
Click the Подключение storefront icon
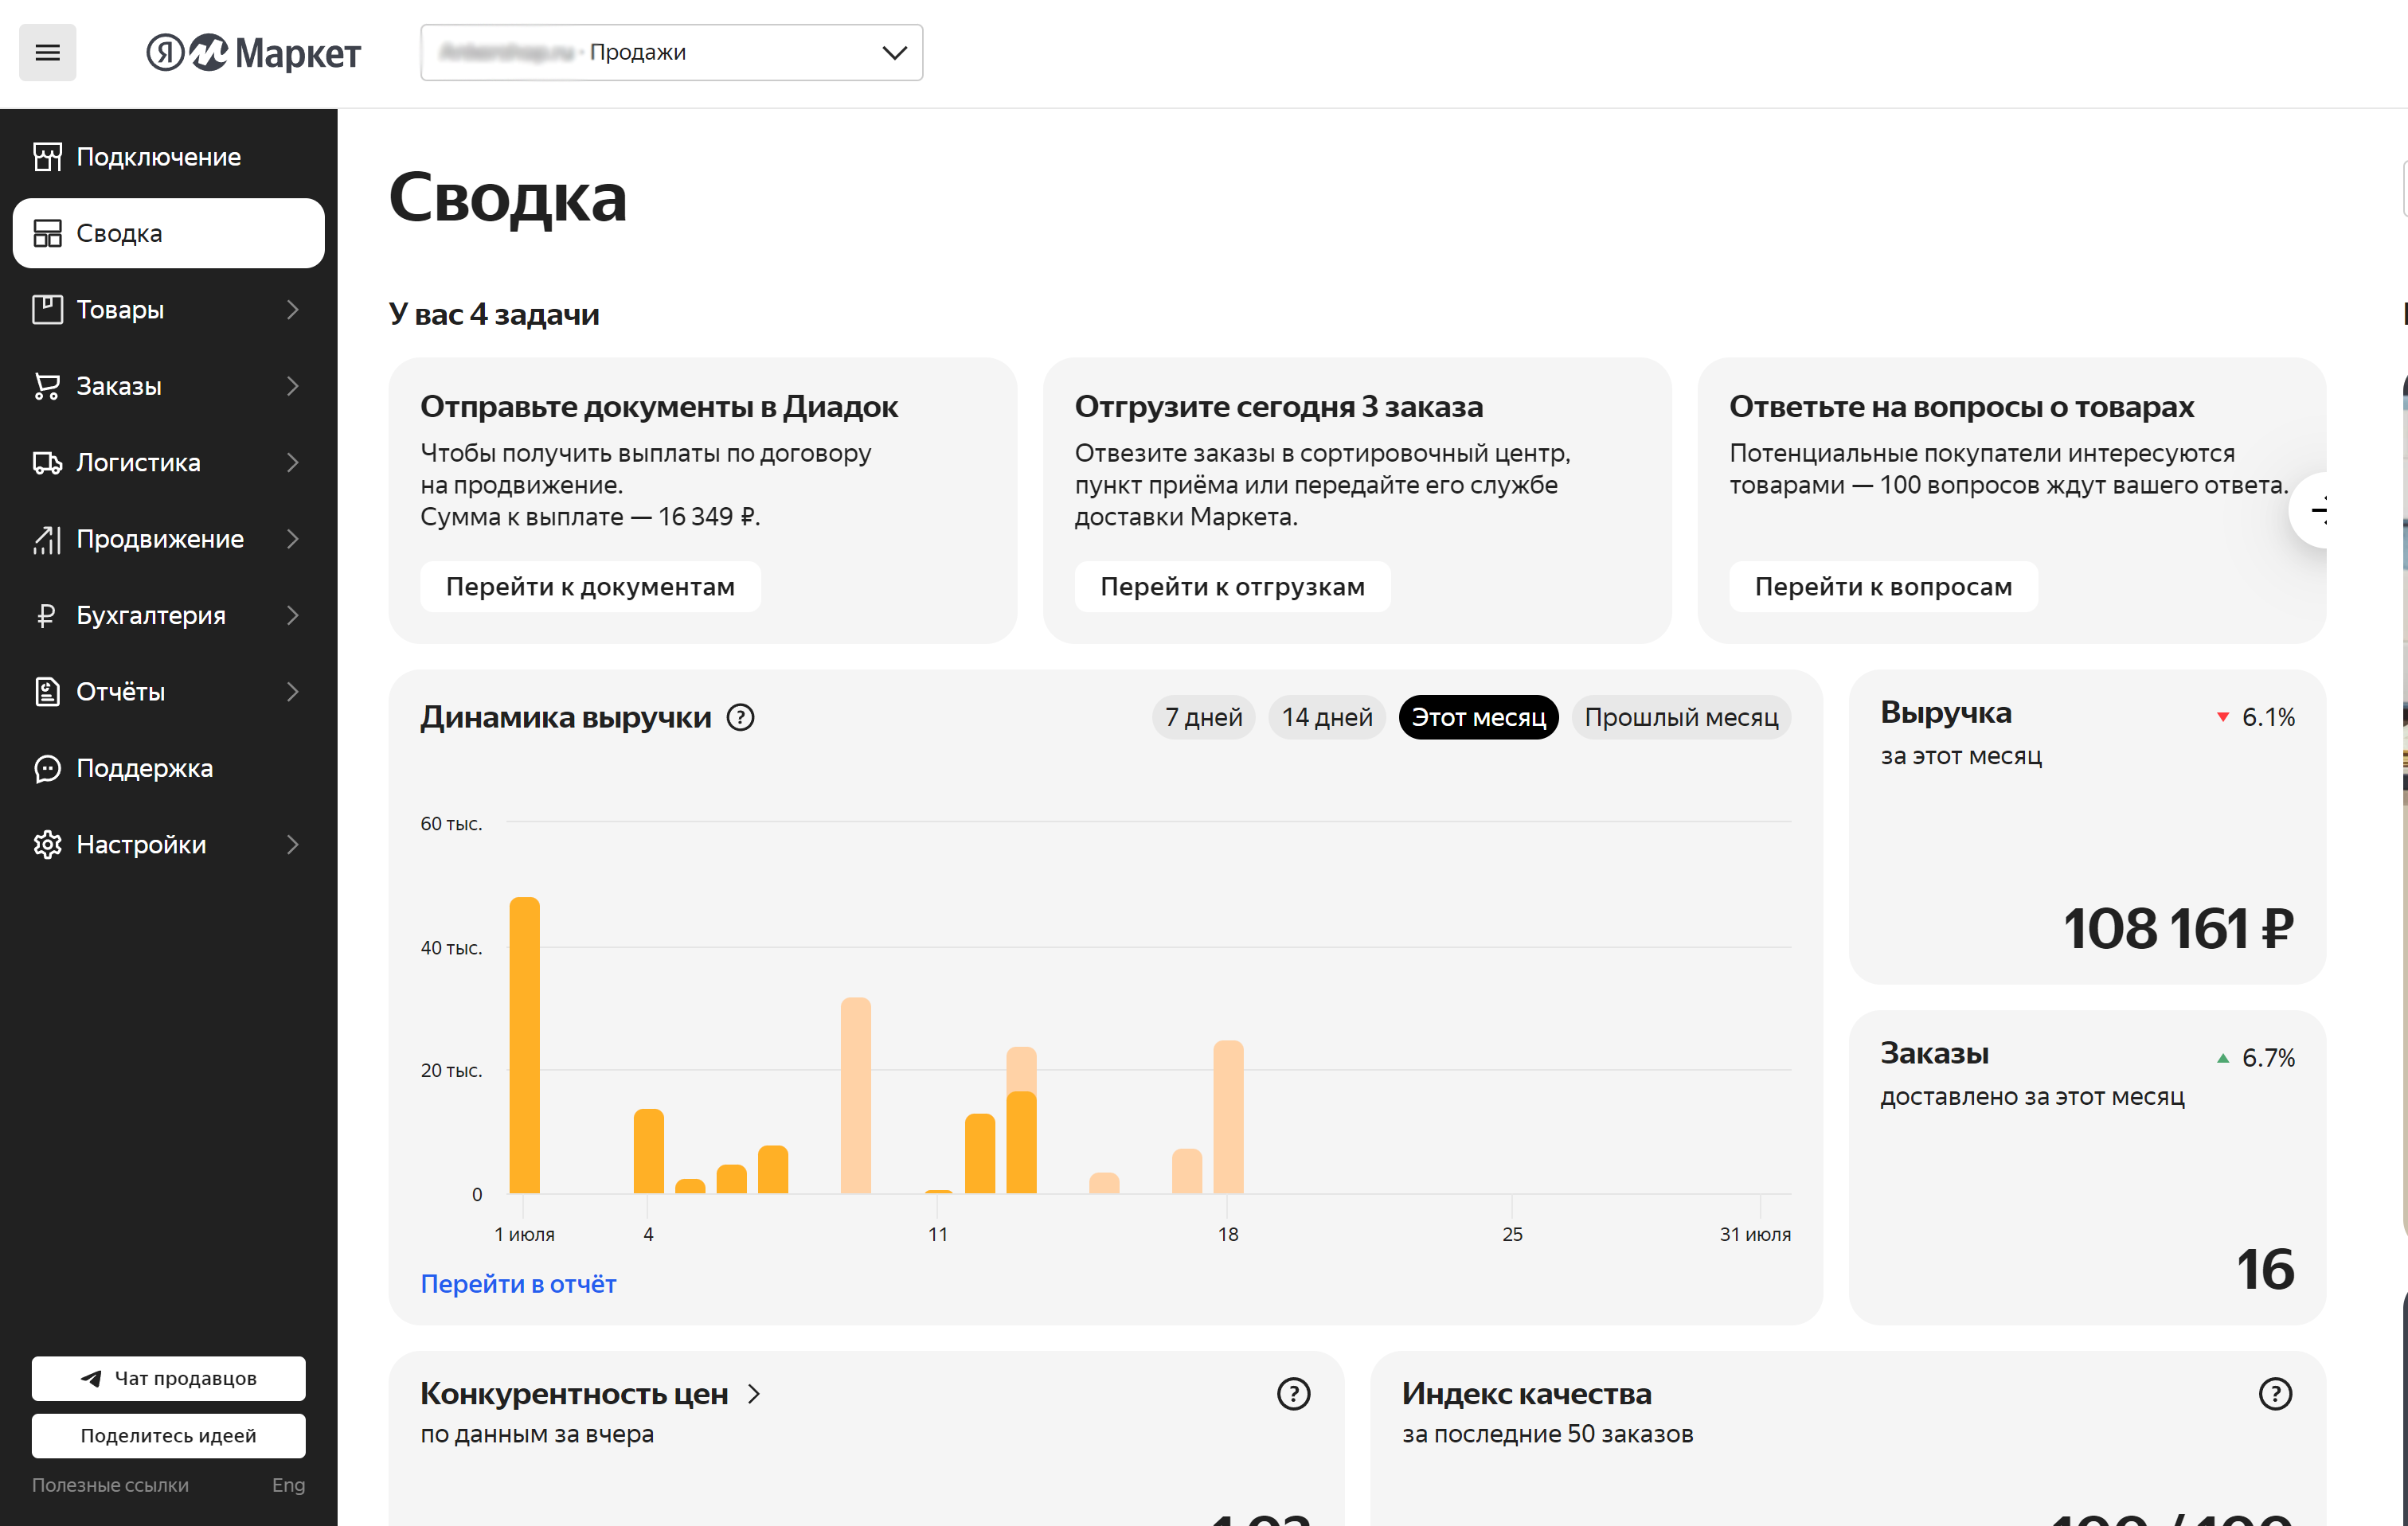tap(47, 157)
